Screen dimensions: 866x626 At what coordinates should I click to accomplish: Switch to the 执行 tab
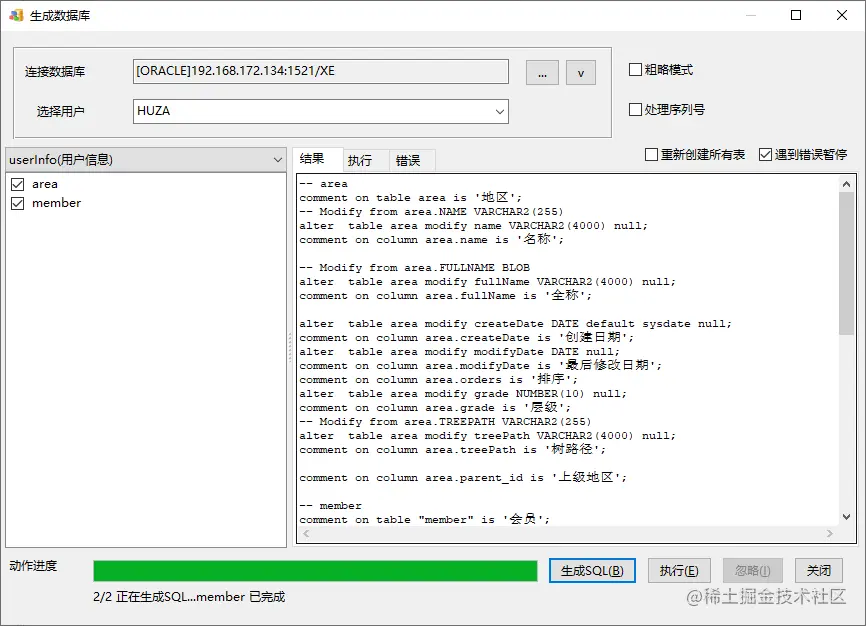(x=366, y=160)
